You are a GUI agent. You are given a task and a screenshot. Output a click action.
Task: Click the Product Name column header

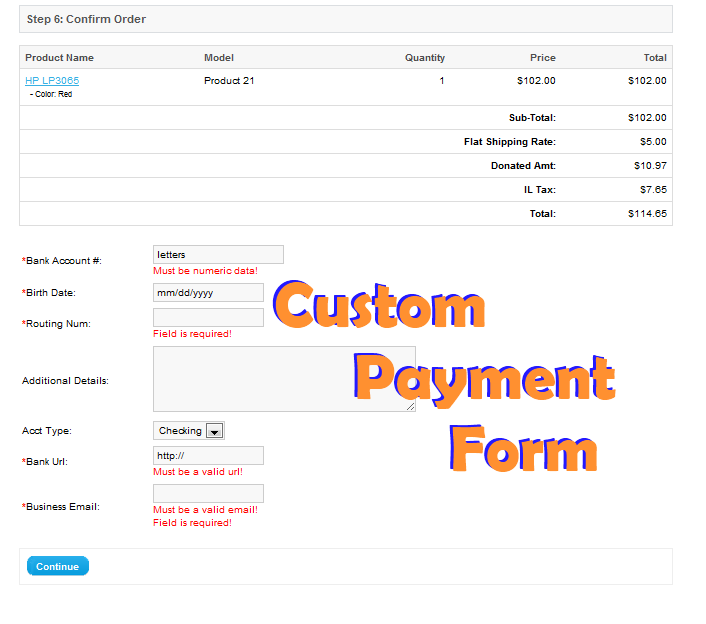(59, 58)
